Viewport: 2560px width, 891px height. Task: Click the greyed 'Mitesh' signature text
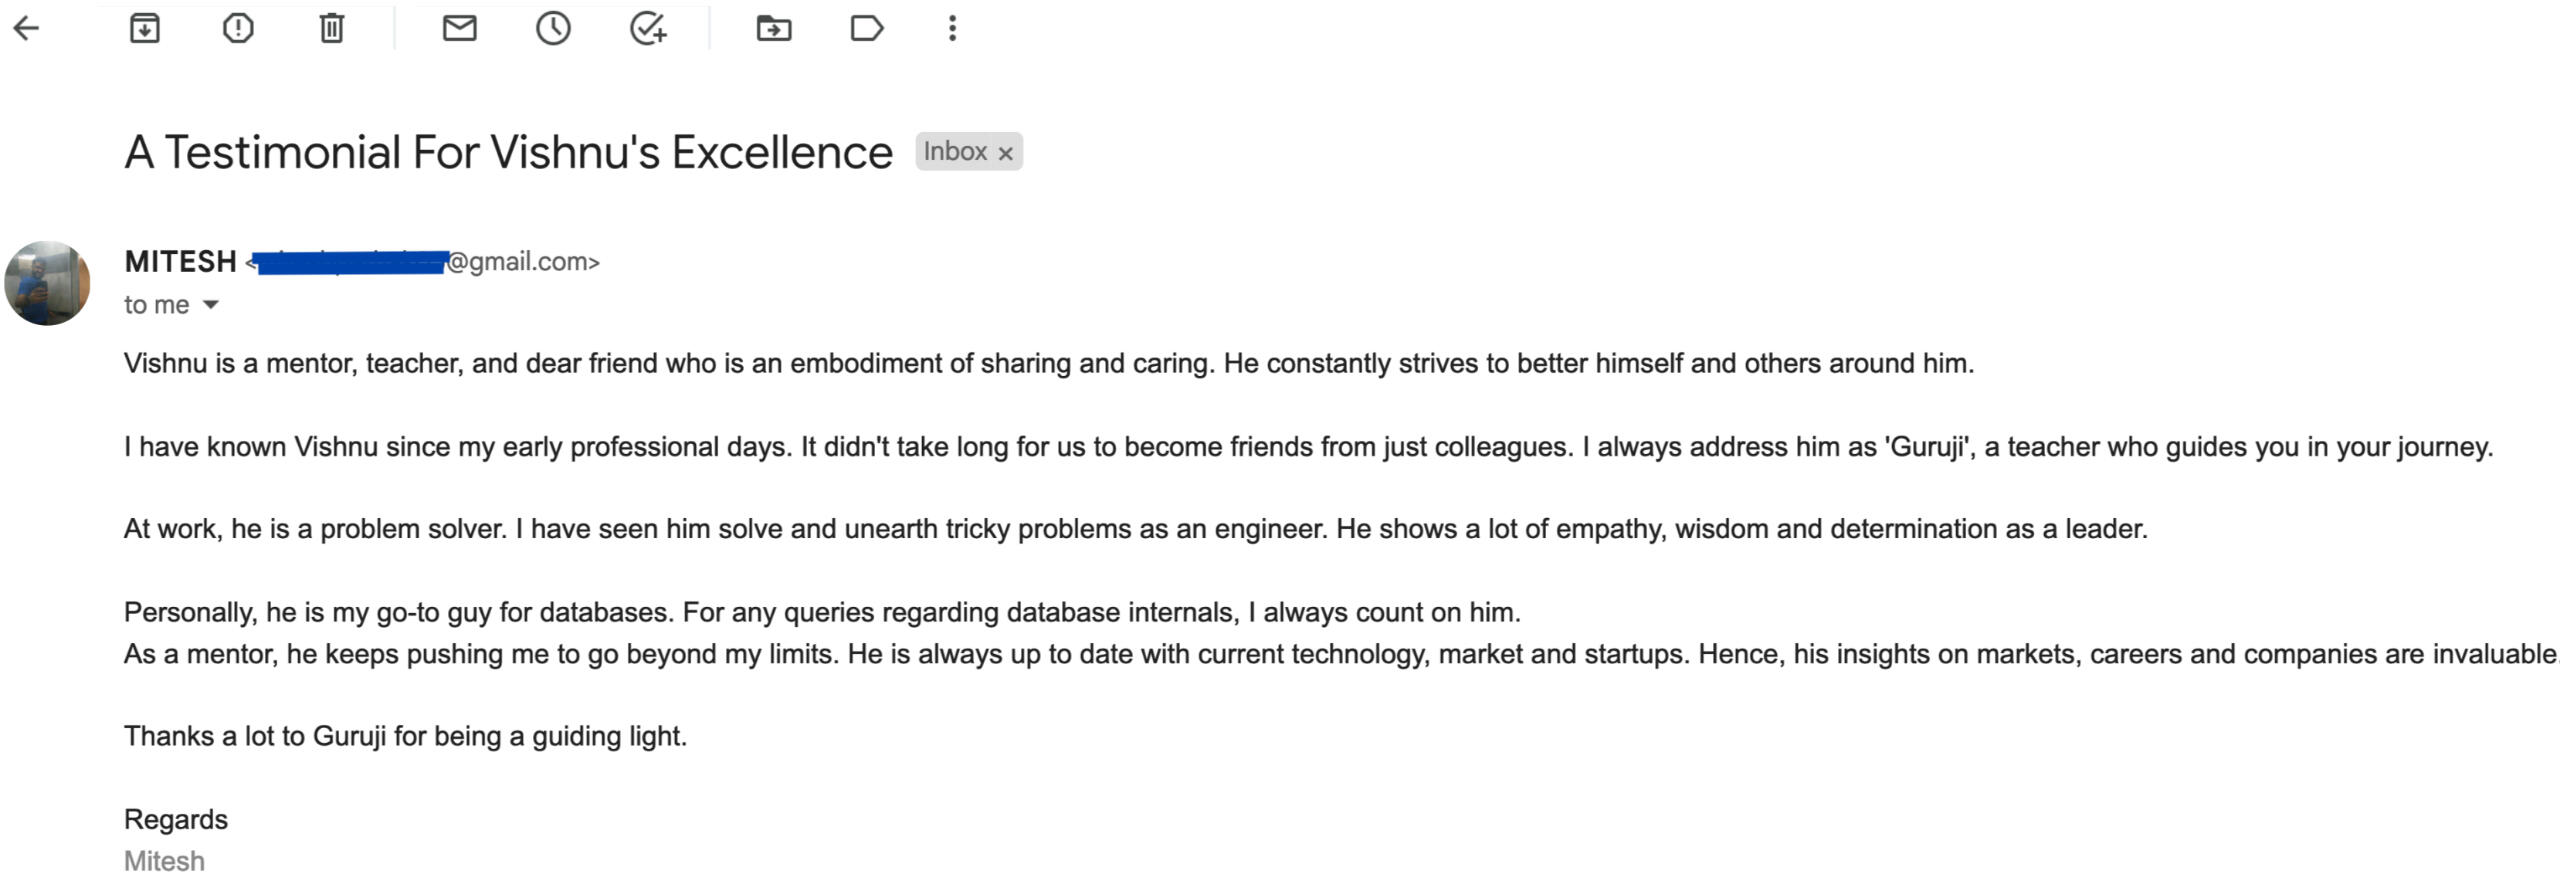[x=164, y=861]
